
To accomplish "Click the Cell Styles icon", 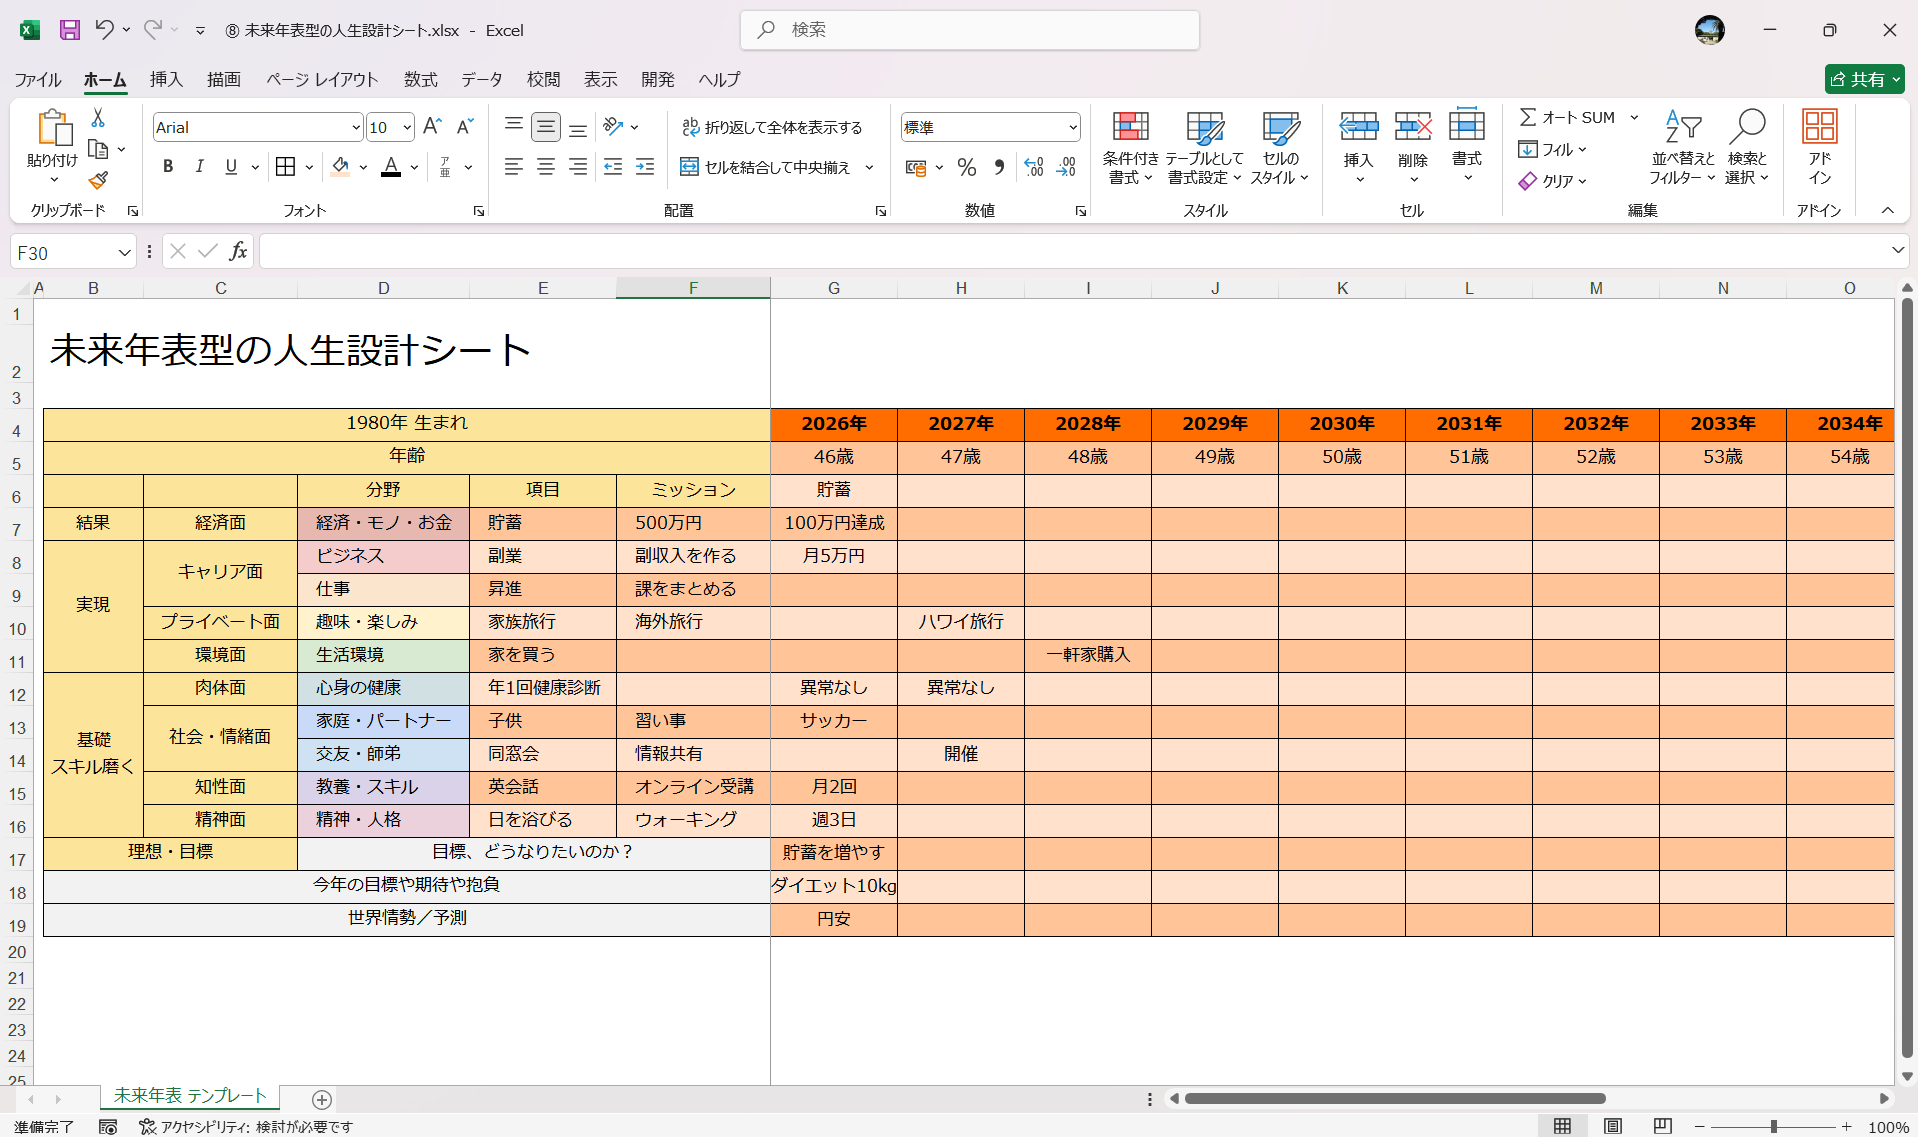I will coord(1279,147).
